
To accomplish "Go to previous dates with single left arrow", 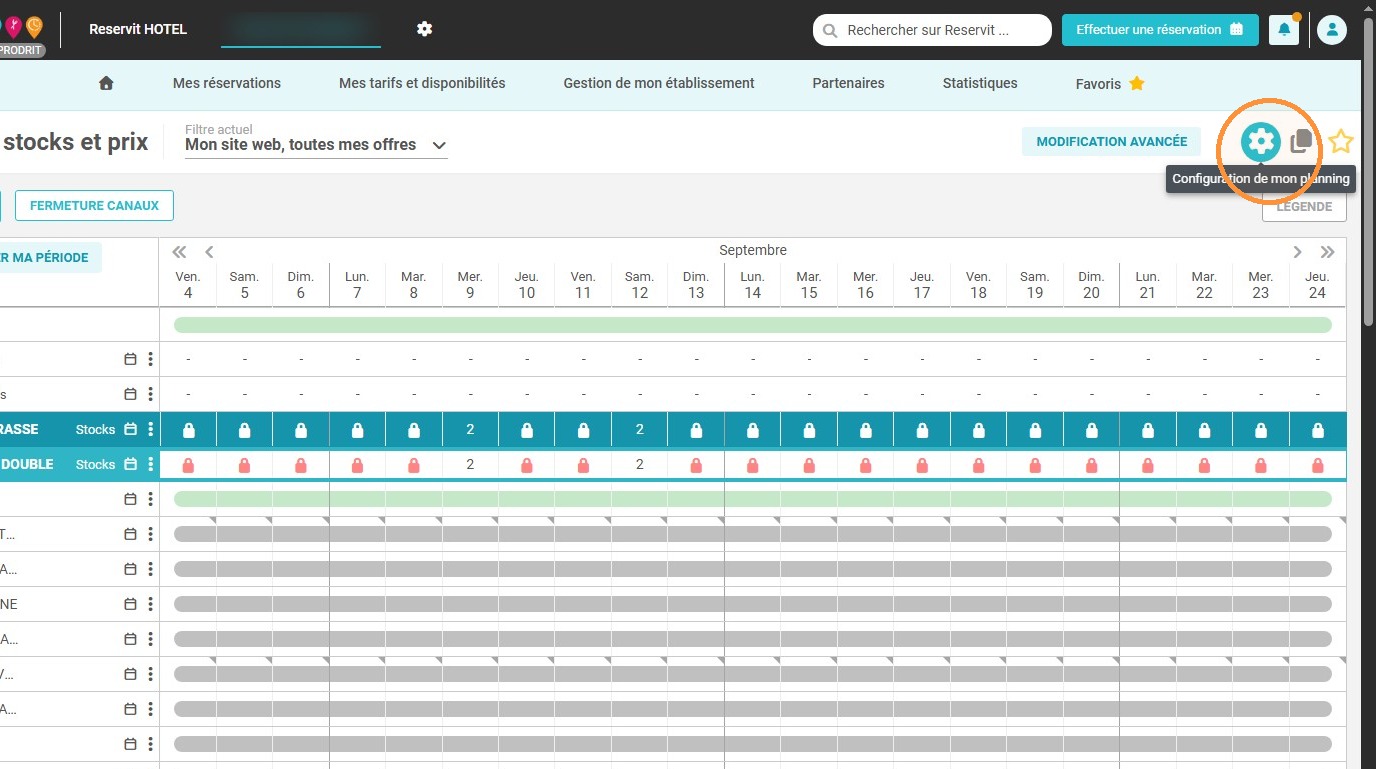I will tap(209, 252).
